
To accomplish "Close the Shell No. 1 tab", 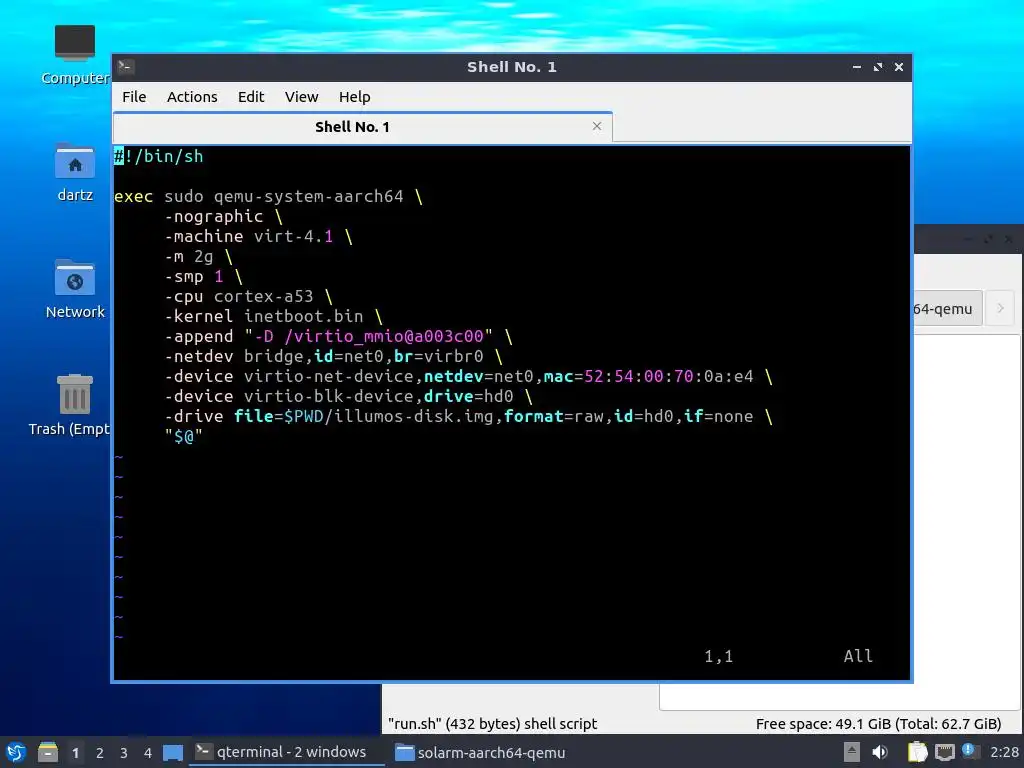I will coord(596,126).
